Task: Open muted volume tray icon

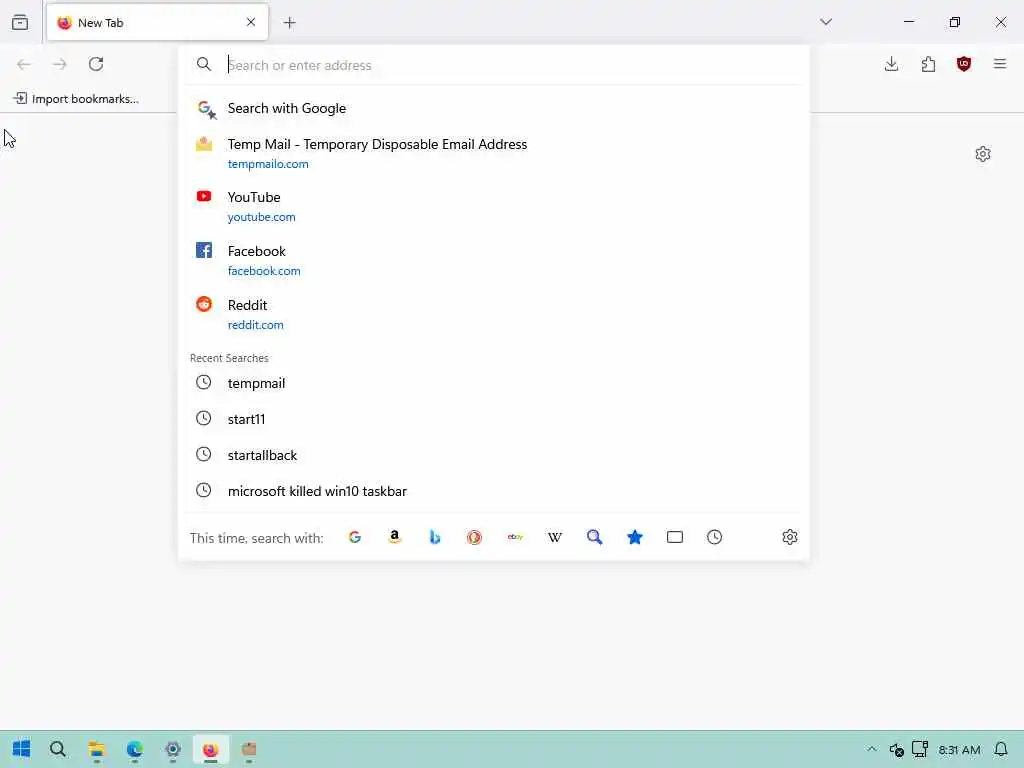Action: pos(896,750)
